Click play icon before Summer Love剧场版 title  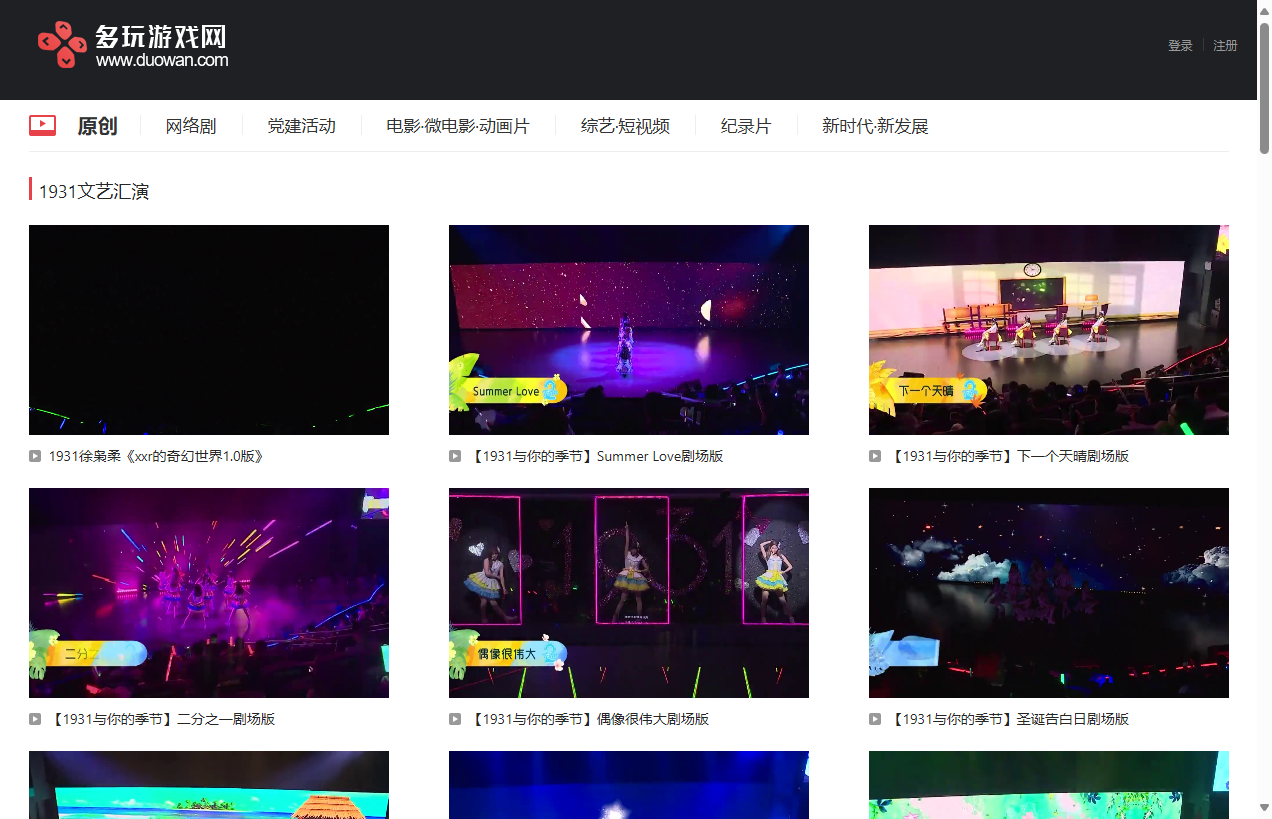[455, 456]
